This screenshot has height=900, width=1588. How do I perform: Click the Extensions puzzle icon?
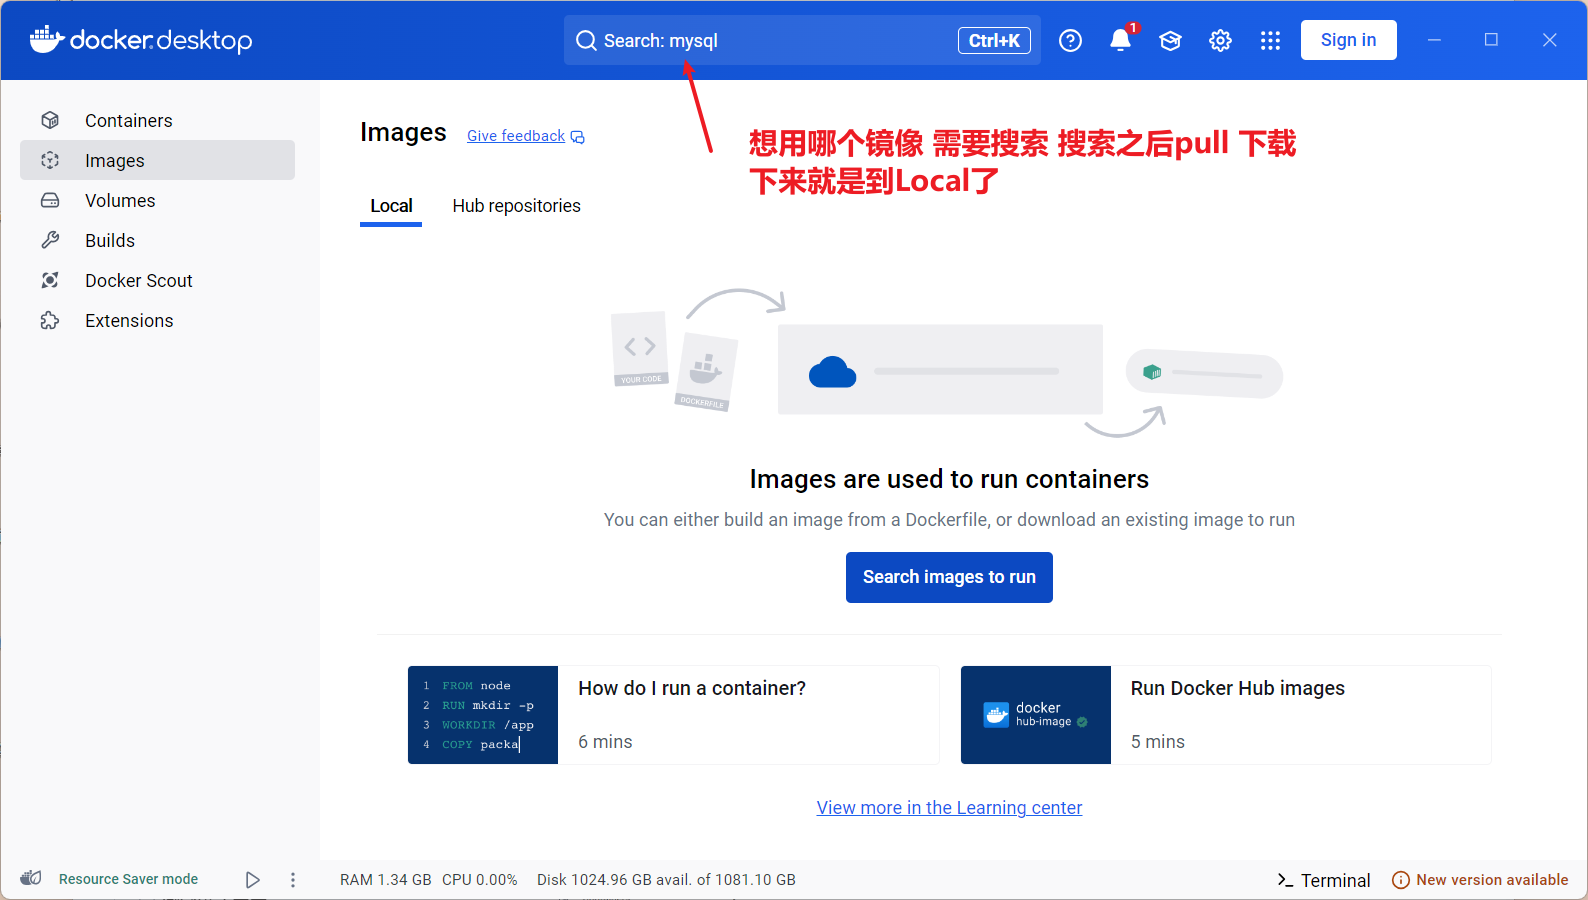click(x=50, y=320)
